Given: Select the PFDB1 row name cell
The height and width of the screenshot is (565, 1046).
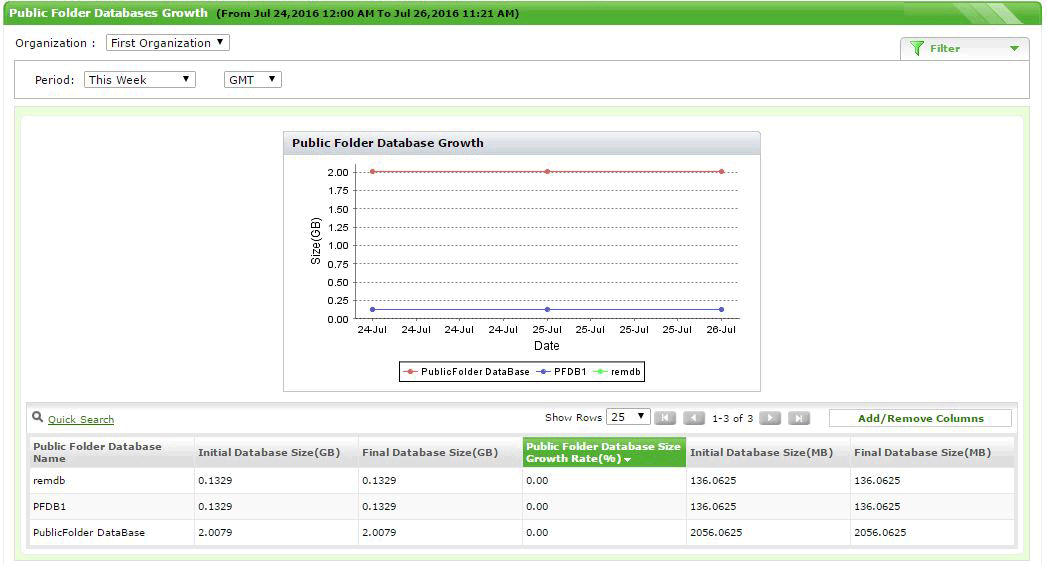Looking at the screenshot, I should [111, 506].
